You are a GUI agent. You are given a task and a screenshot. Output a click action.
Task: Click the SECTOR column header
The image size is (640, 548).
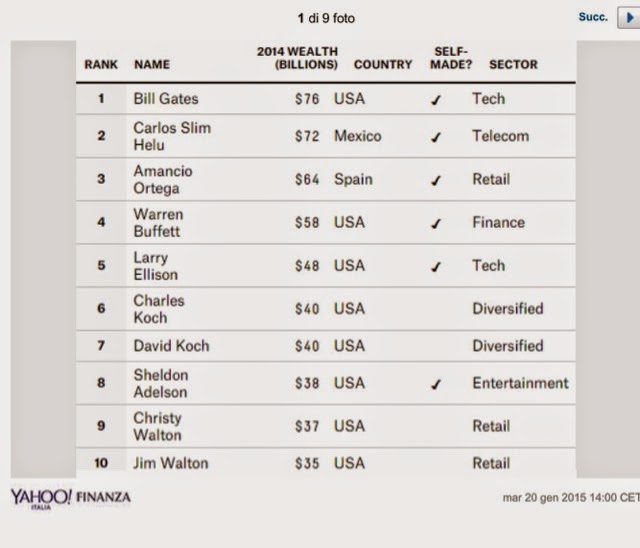click(513, 64)
